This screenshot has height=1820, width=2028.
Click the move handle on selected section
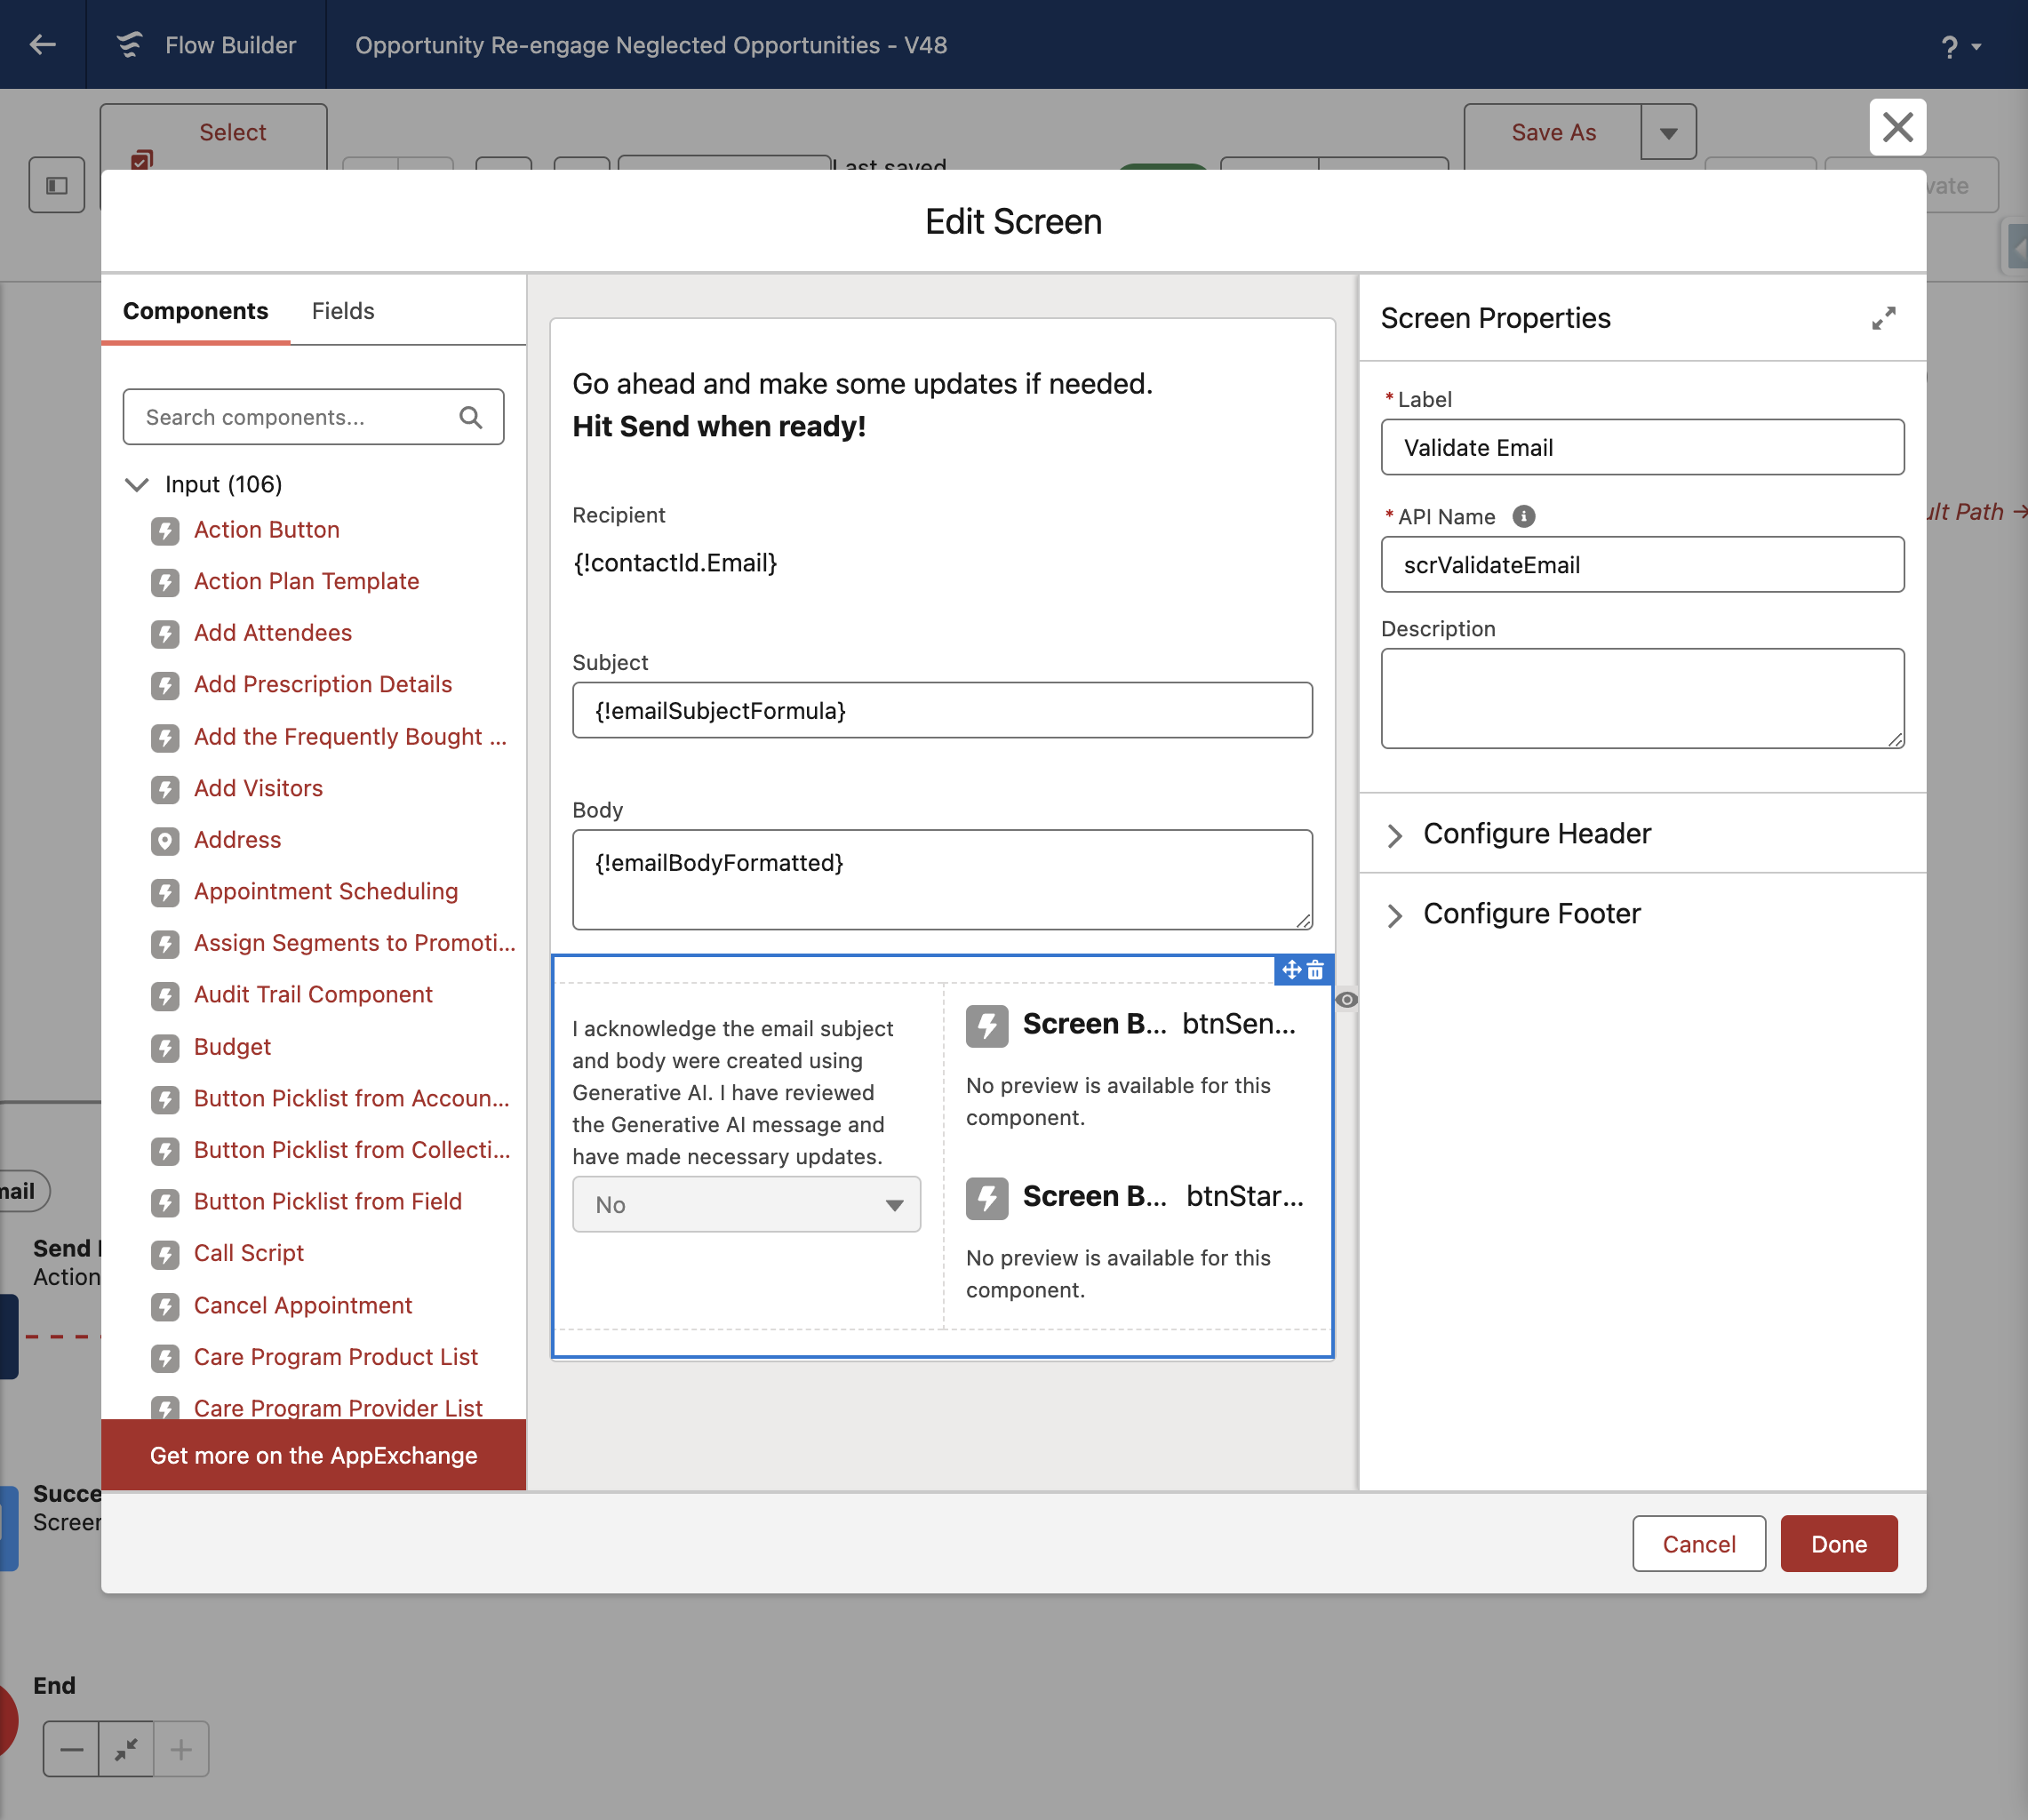(x=1291, y=969)
